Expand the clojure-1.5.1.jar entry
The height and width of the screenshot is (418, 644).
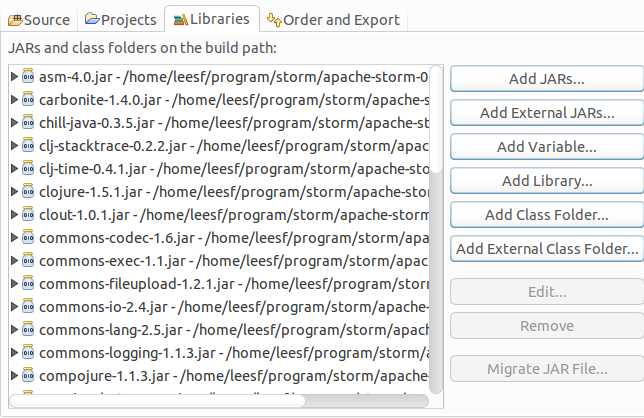tap(14, 191)
